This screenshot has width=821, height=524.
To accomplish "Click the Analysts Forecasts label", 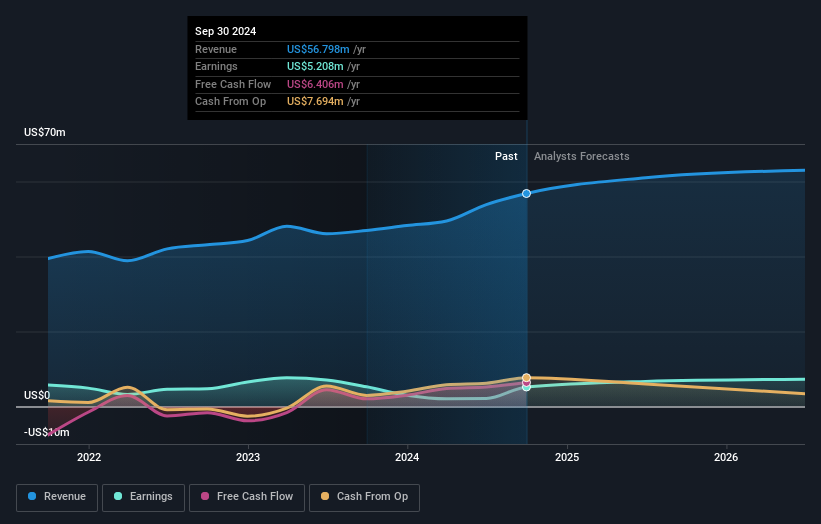I will click(x=582, y=157).
